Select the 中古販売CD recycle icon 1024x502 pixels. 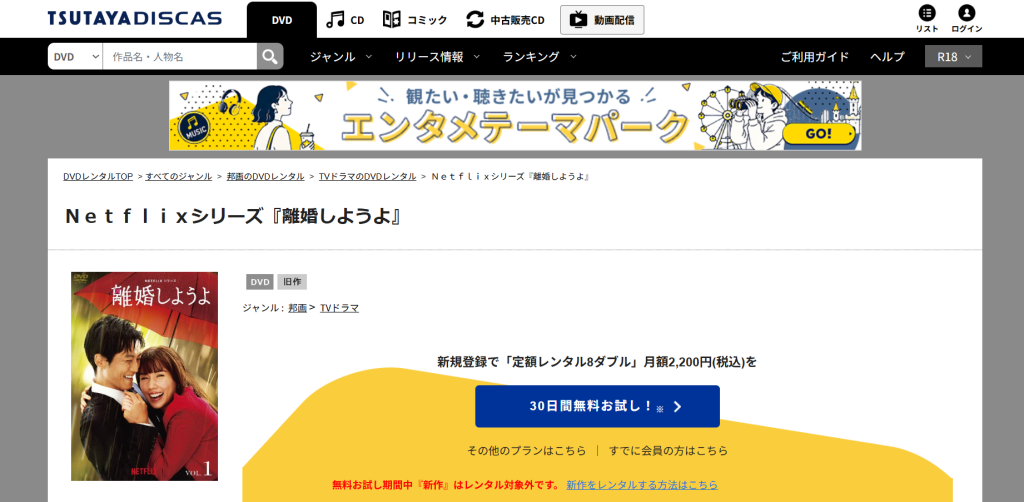475,20
